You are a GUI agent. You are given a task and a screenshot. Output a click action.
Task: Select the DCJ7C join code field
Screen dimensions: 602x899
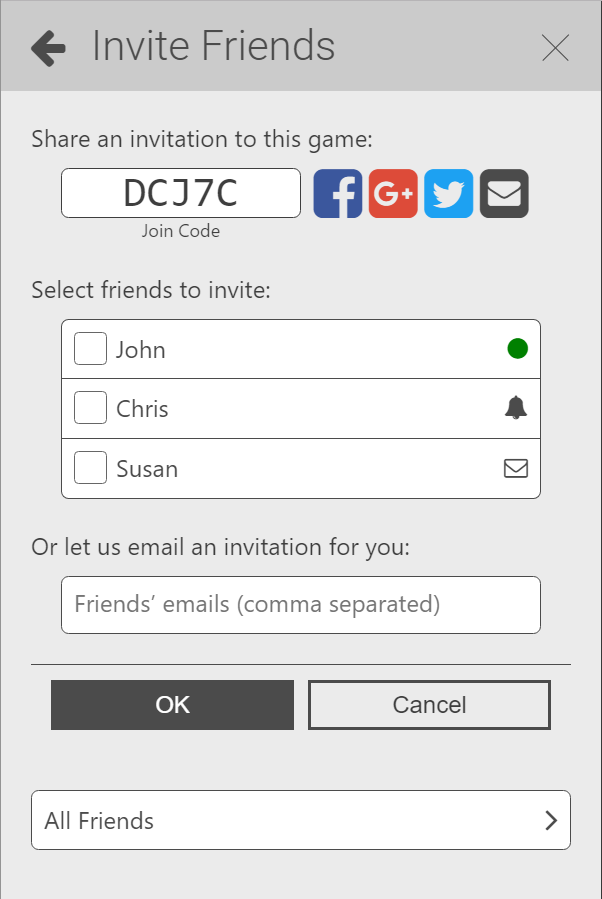181,192
